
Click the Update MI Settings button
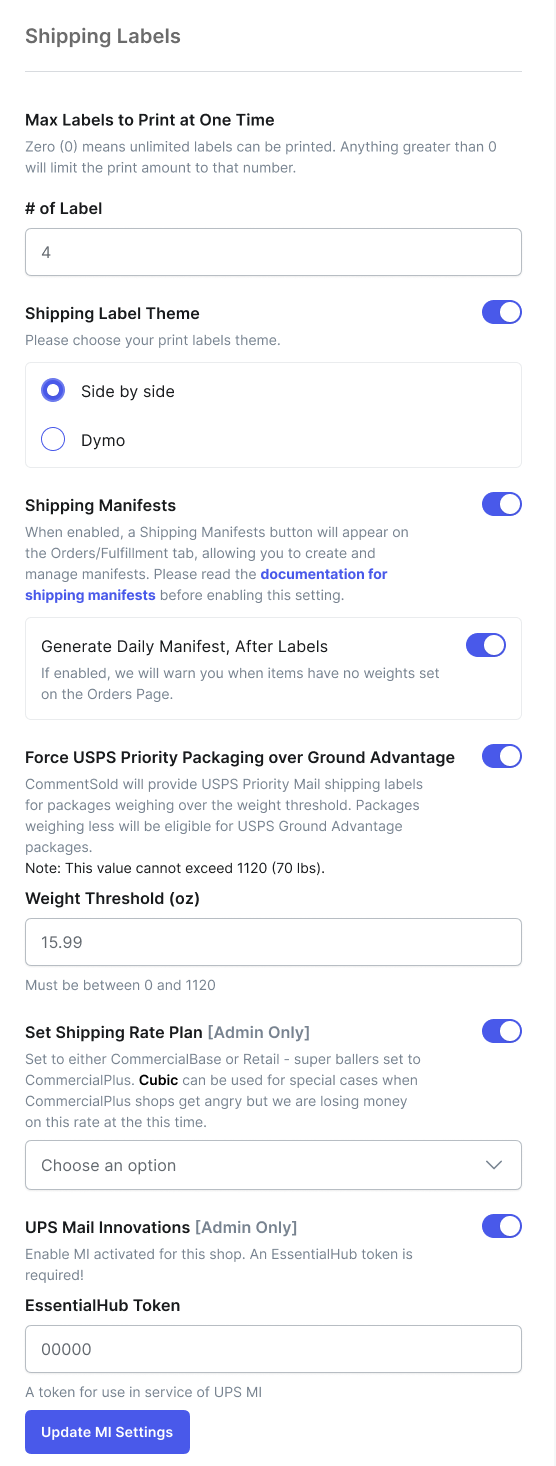[x=107, y=1432]
